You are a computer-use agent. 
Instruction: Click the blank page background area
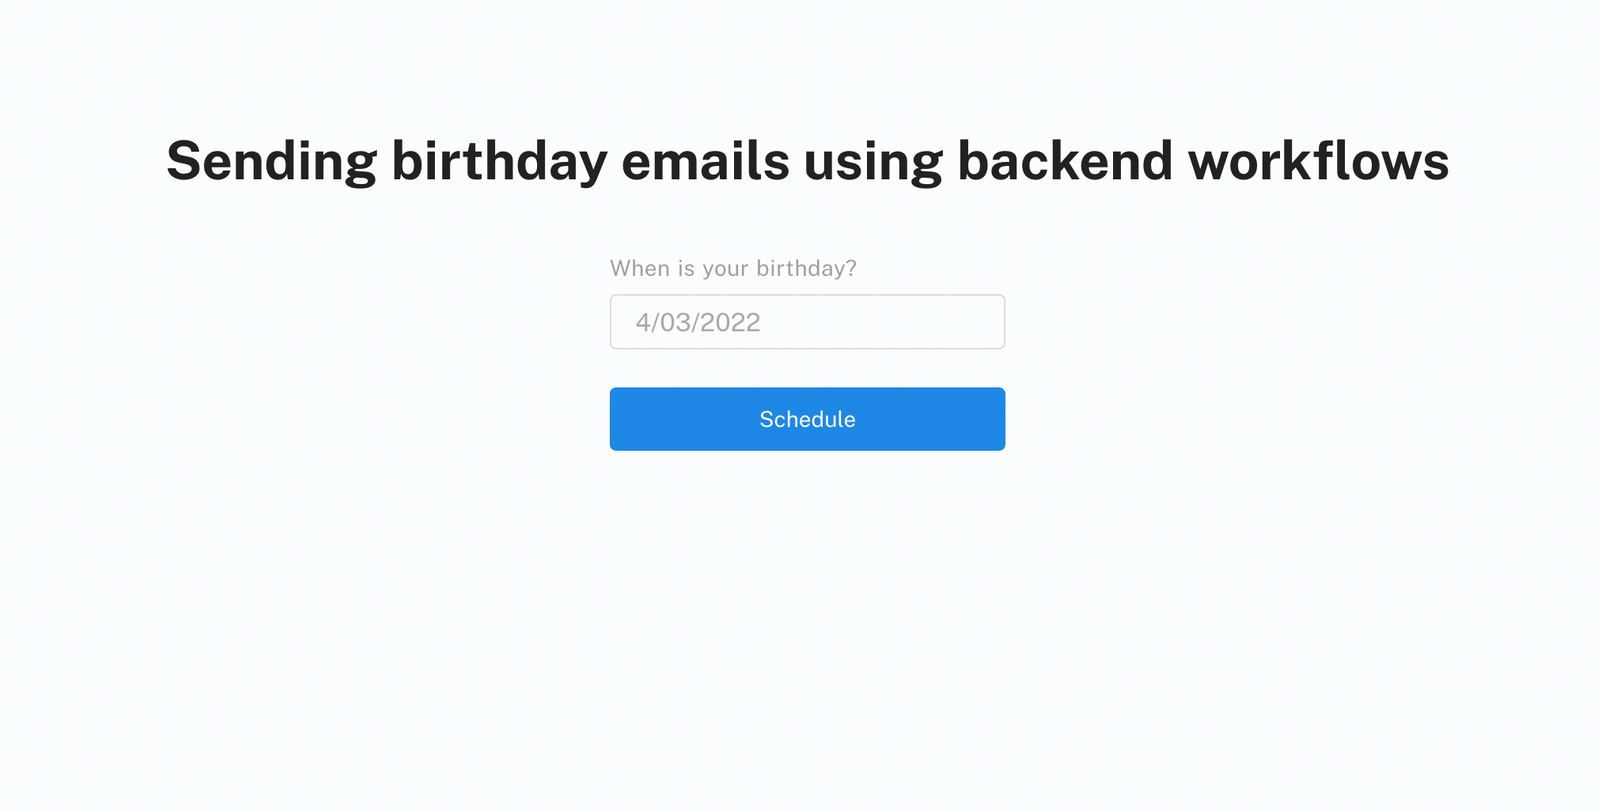300,620
